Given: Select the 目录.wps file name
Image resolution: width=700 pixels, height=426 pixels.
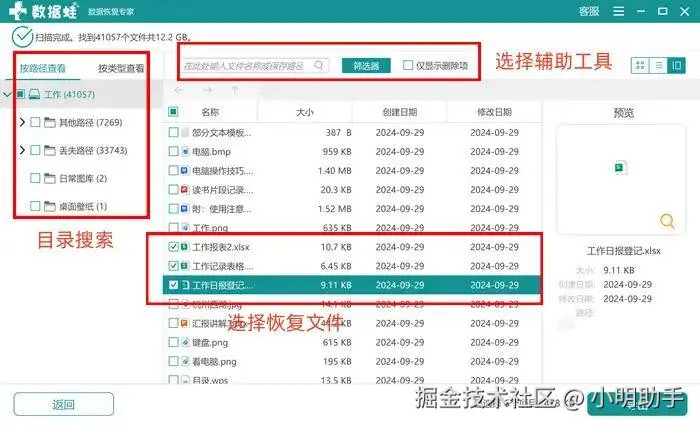Looking at the screenshot, I should [210, 380].
